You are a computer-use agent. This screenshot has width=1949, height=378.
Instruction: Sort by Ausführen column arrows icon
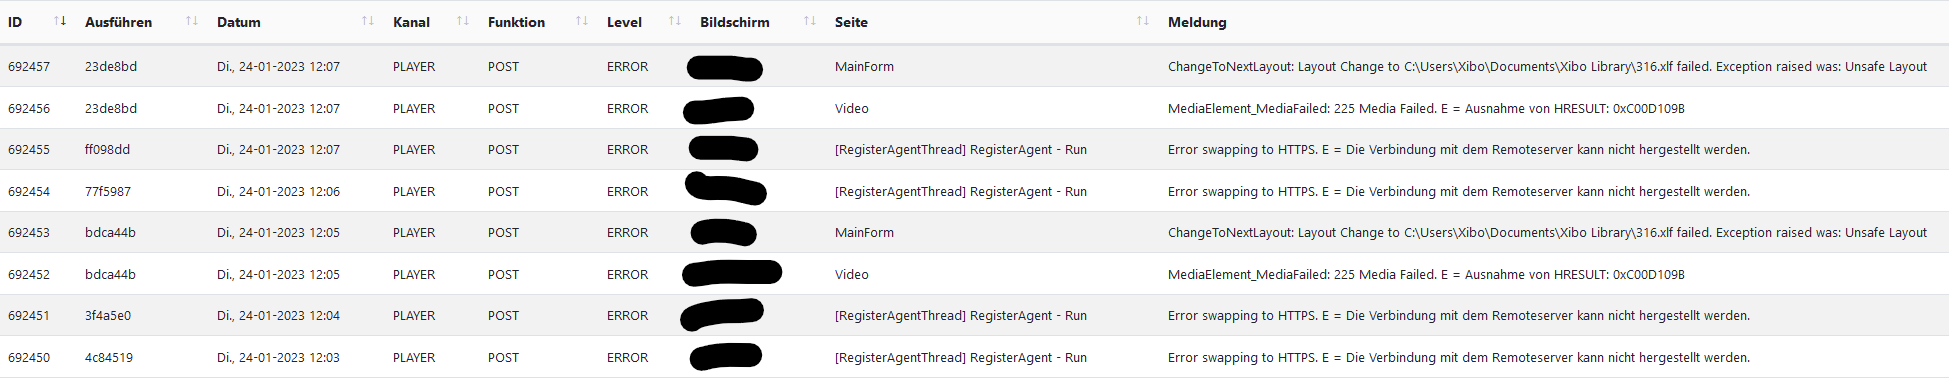(192, 21)
